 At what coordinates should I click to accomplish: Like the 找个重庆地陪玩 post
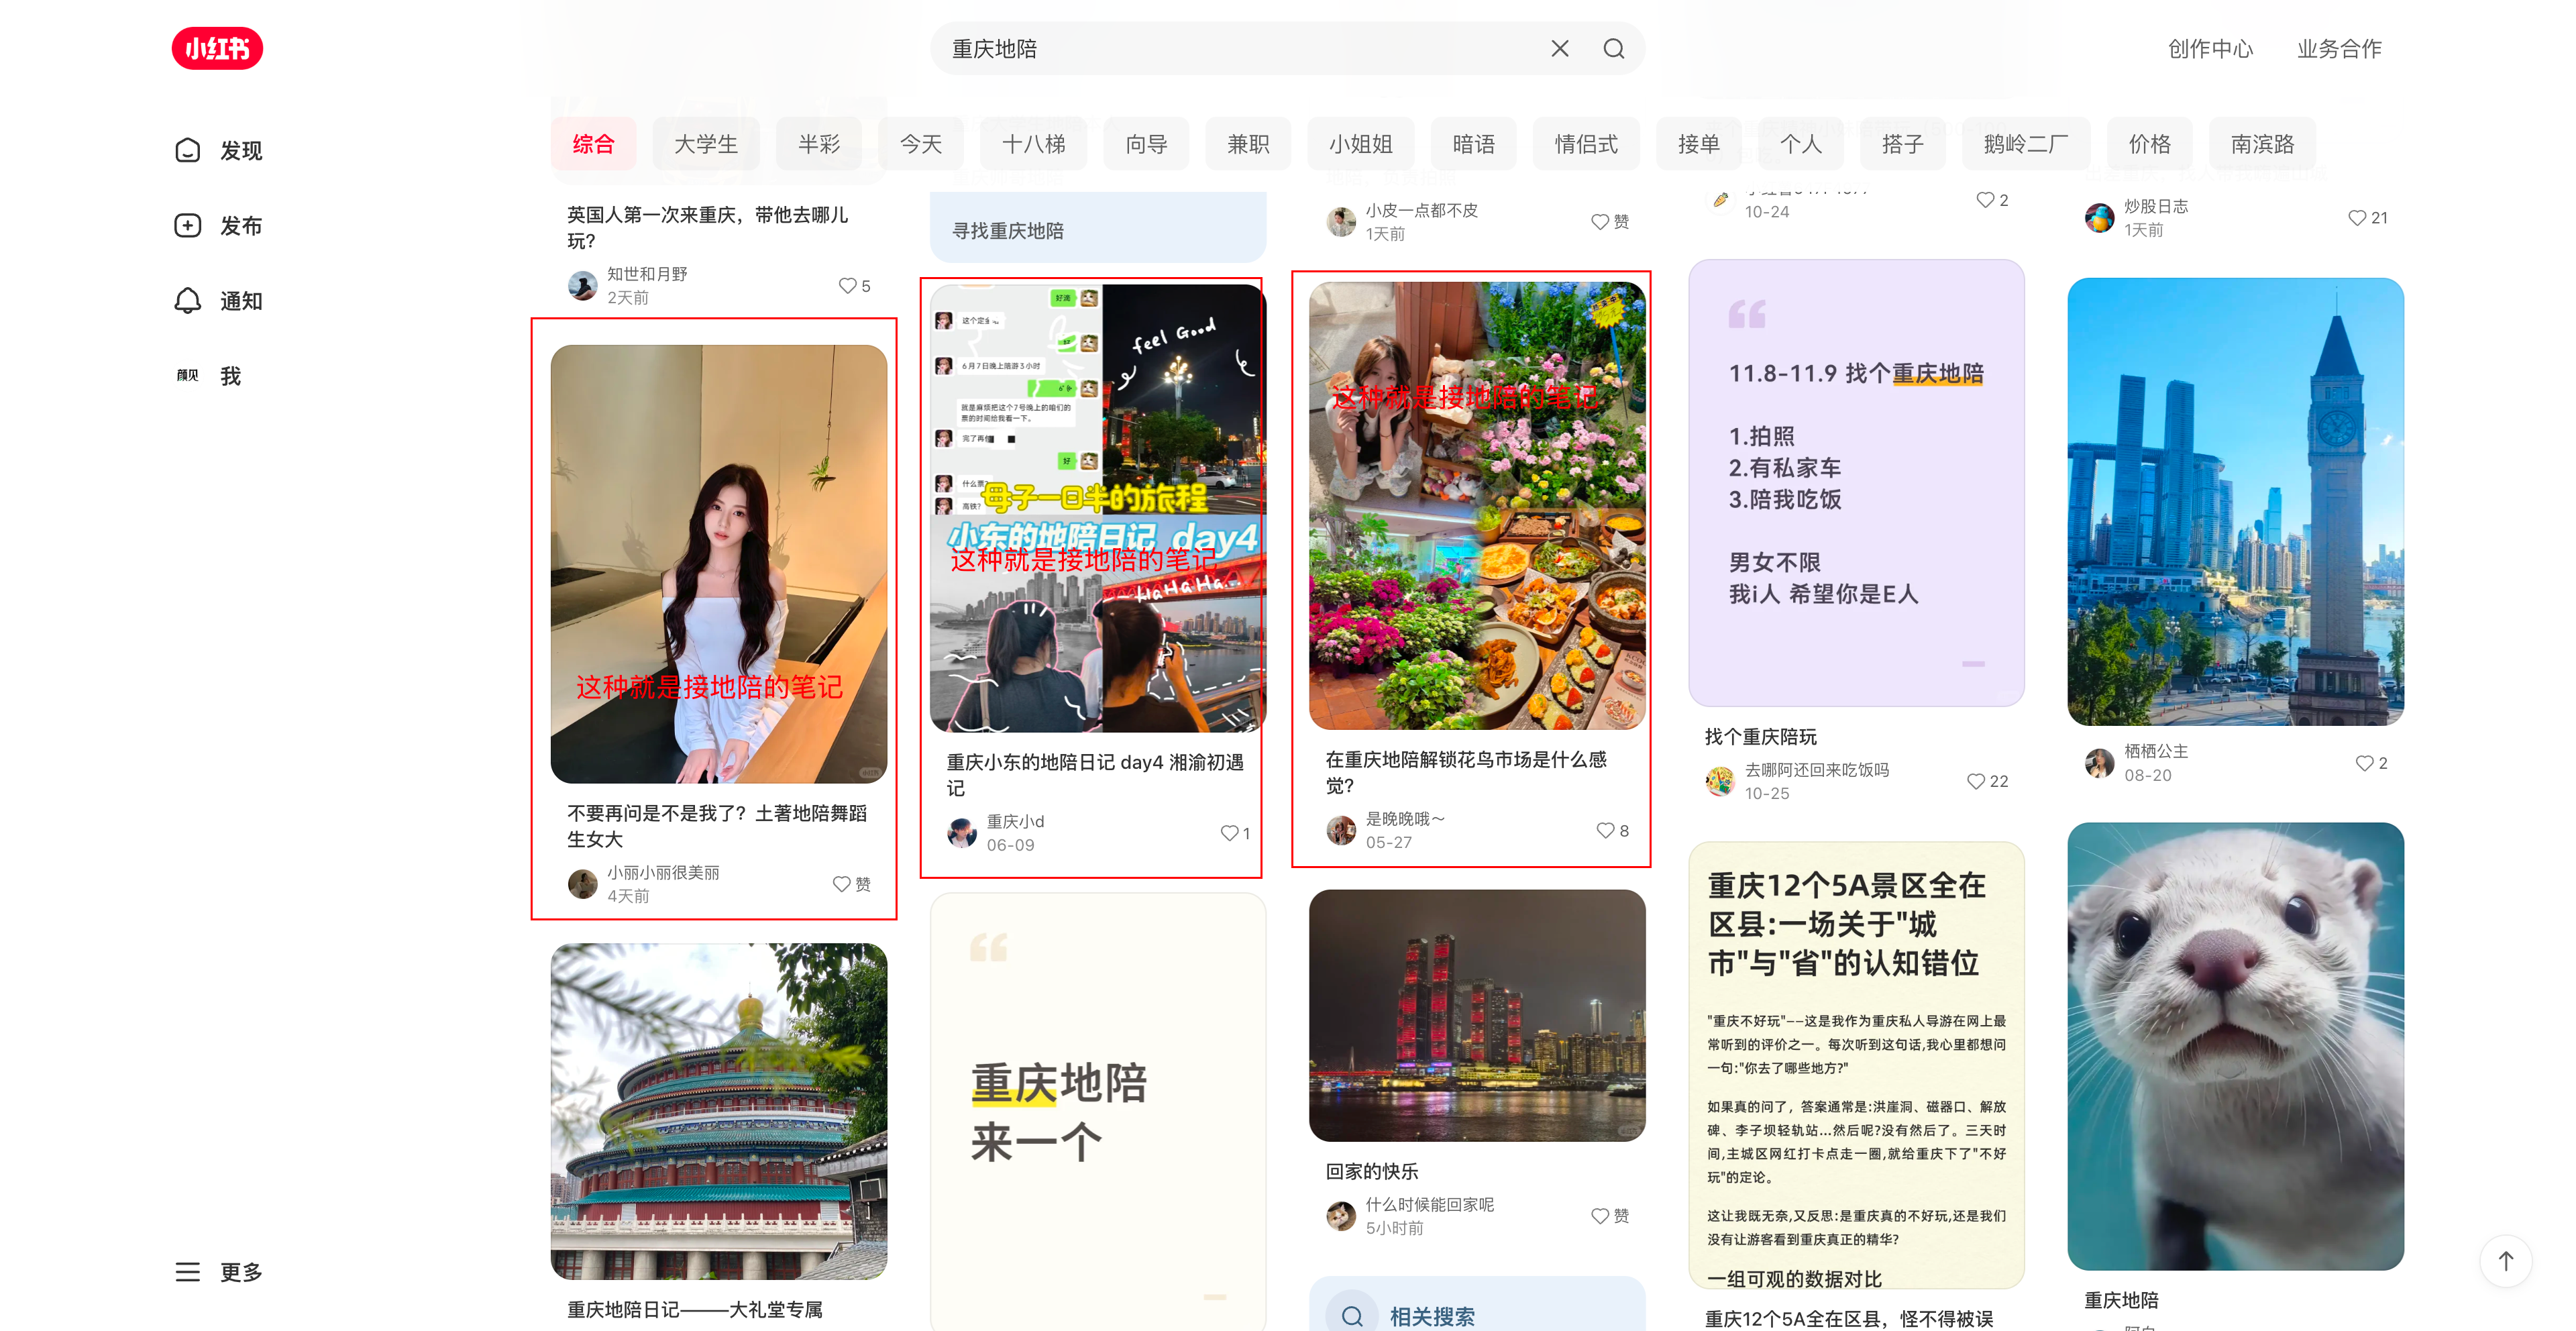point(1976,781)
